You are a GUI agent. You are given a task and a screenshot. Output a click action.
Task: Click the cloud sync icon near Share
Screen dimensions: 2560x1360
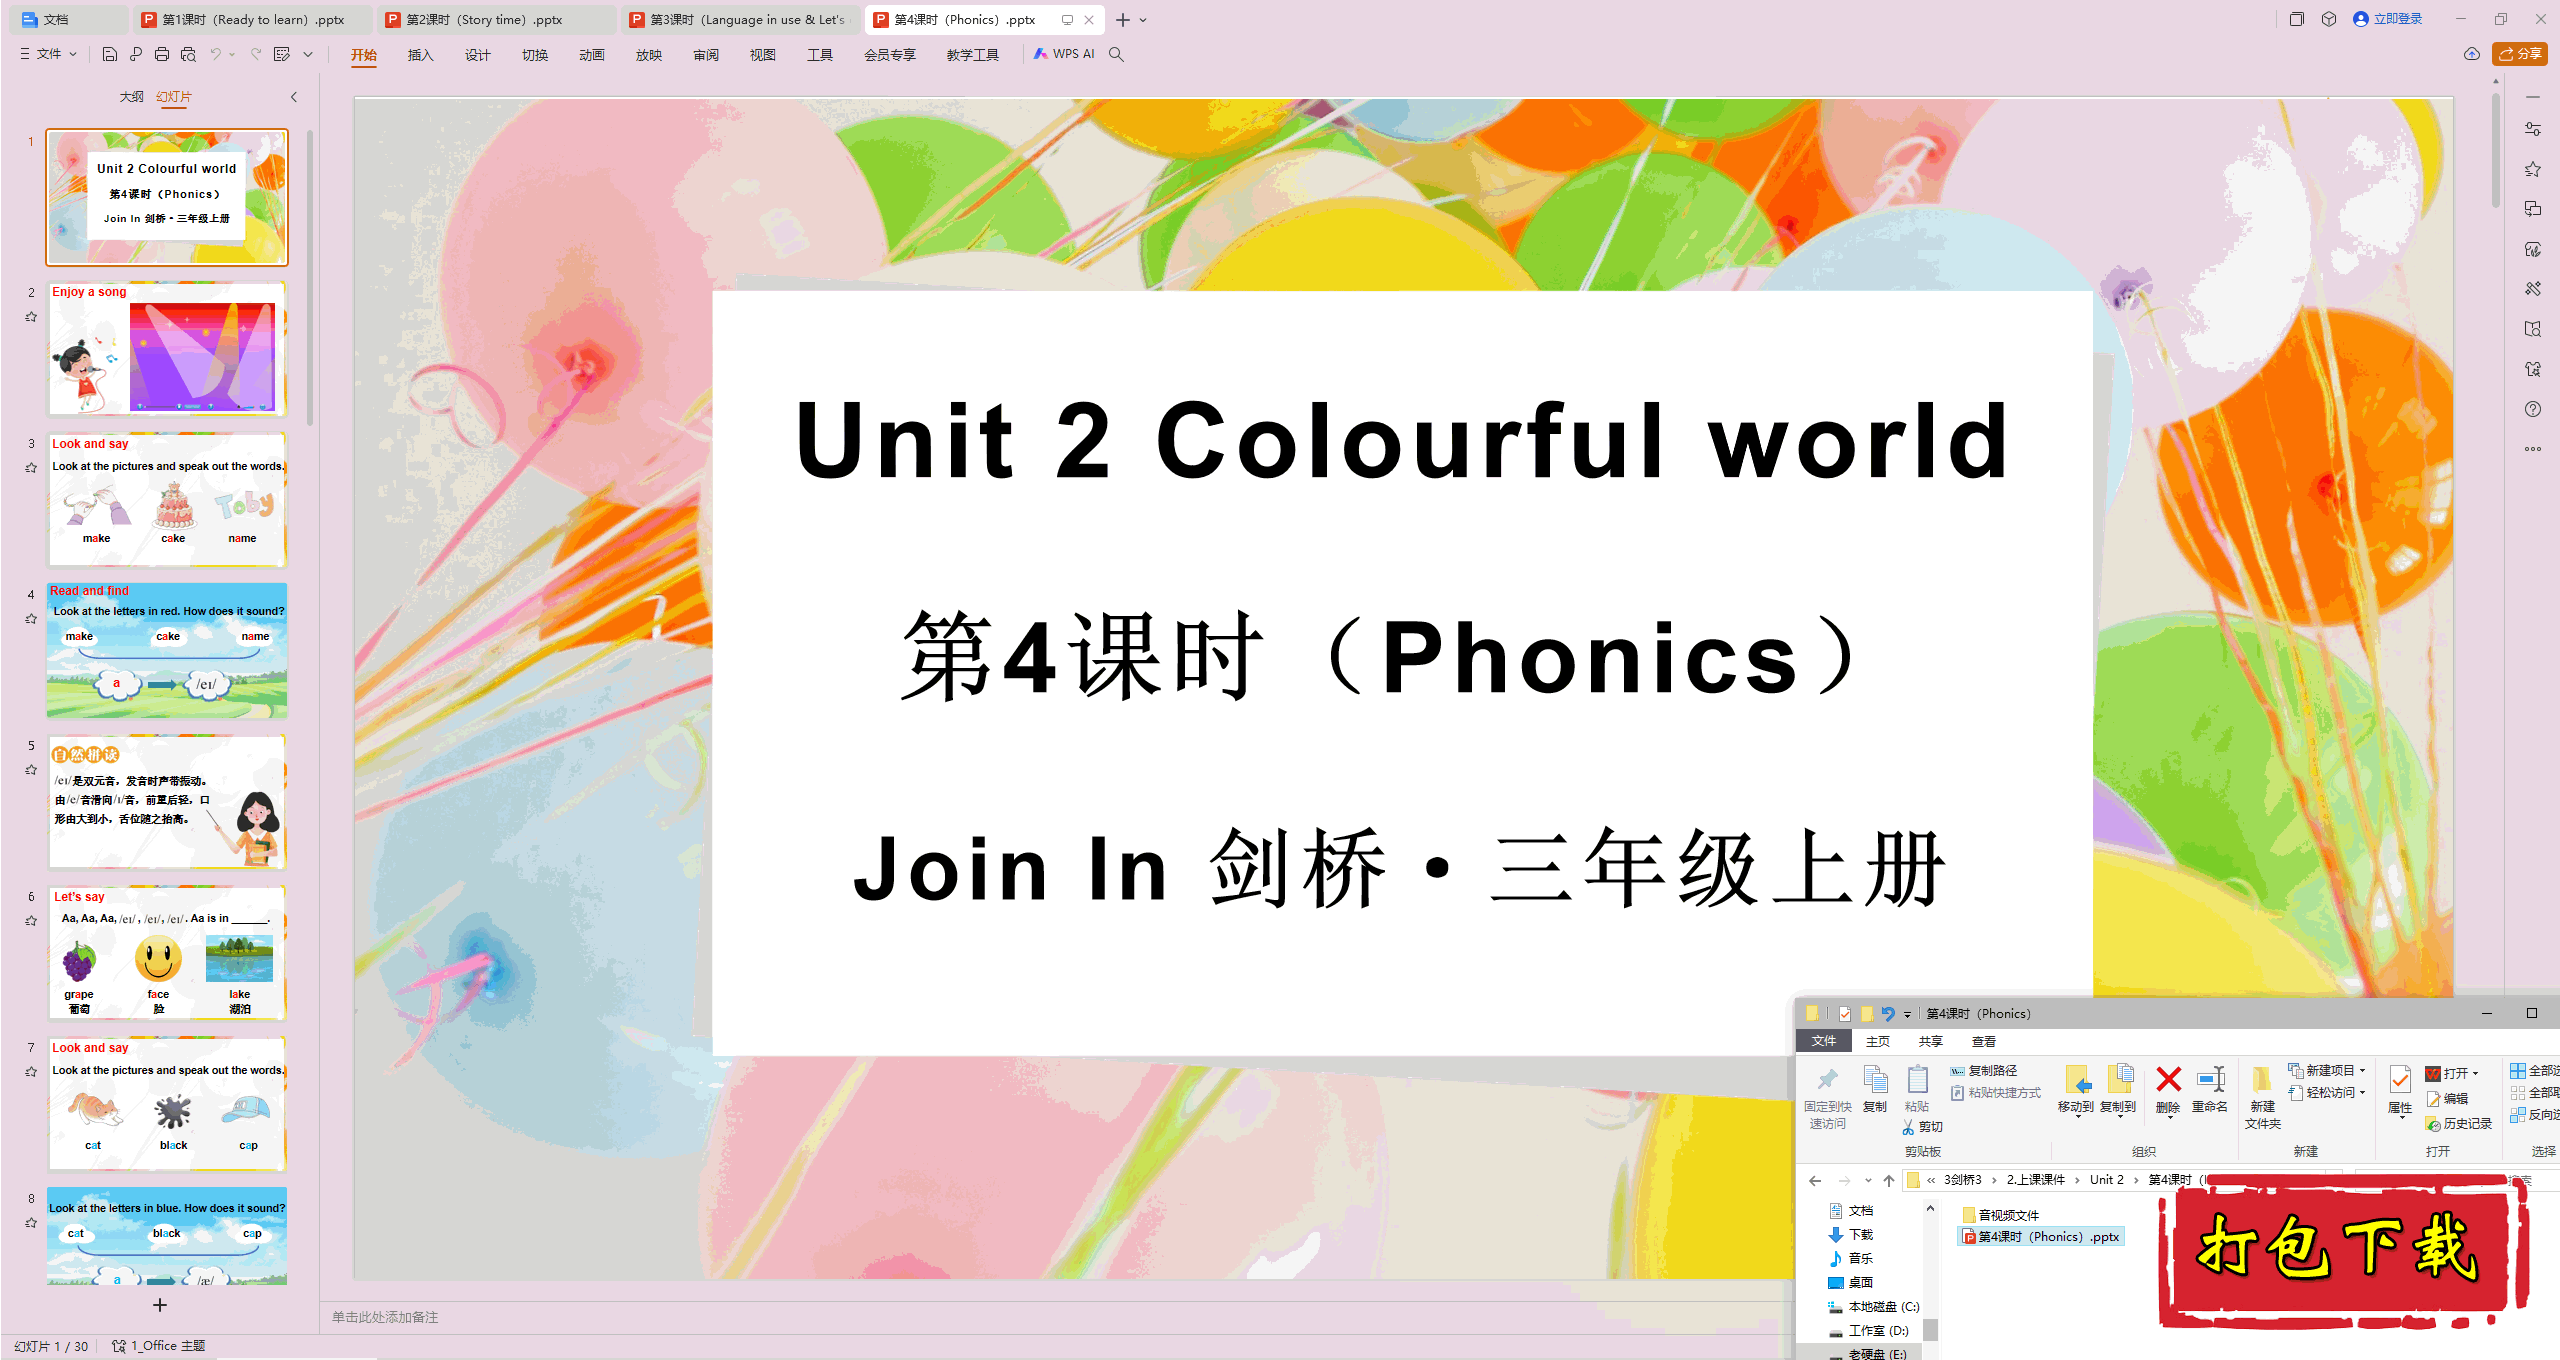click(x=2472, y=54)
